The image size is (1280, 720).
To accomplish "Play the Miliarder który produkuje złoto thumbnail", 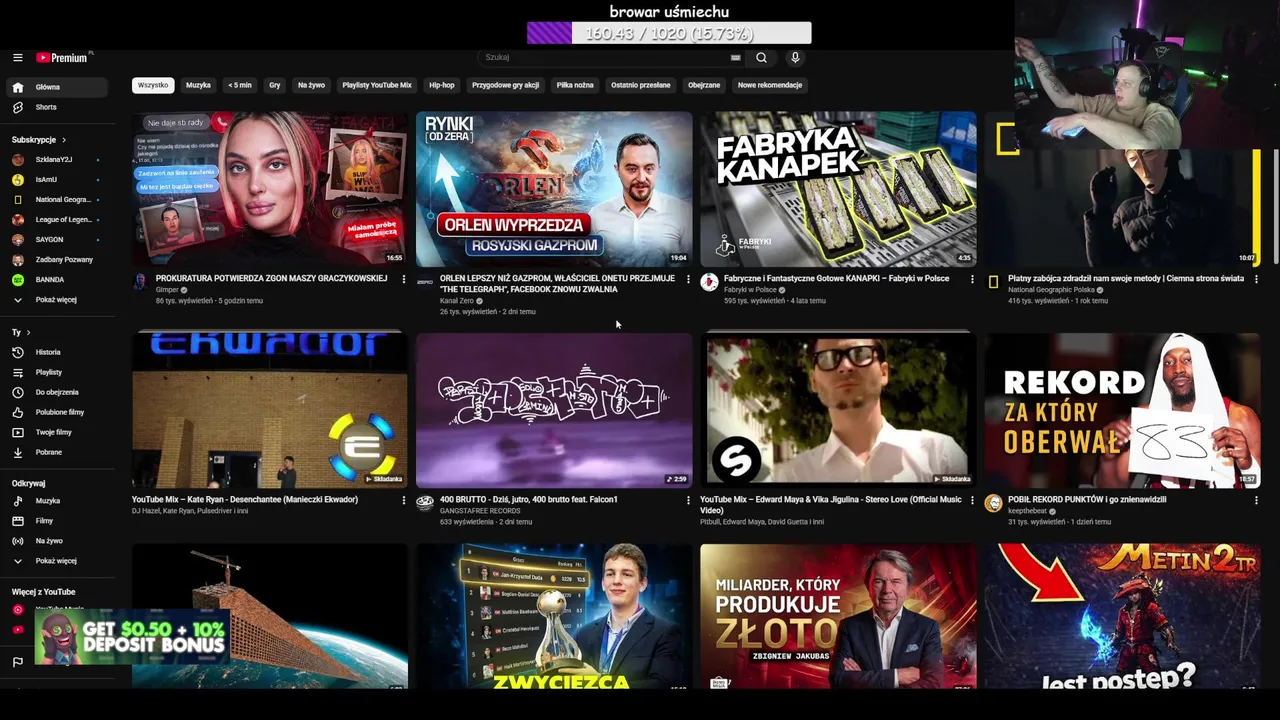I will [838, 616].
